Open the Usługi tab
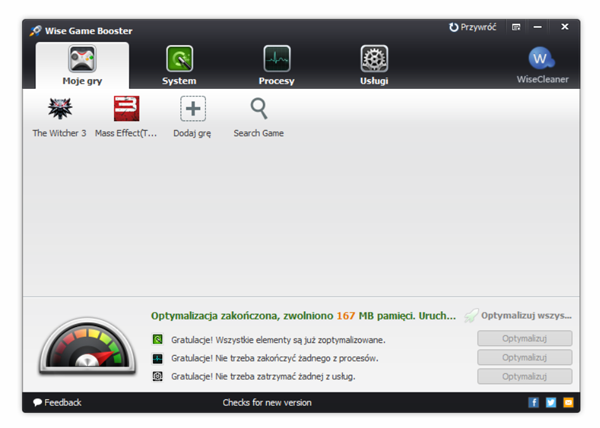The height and width of the screenshot is (428, 600). point(374,66)
